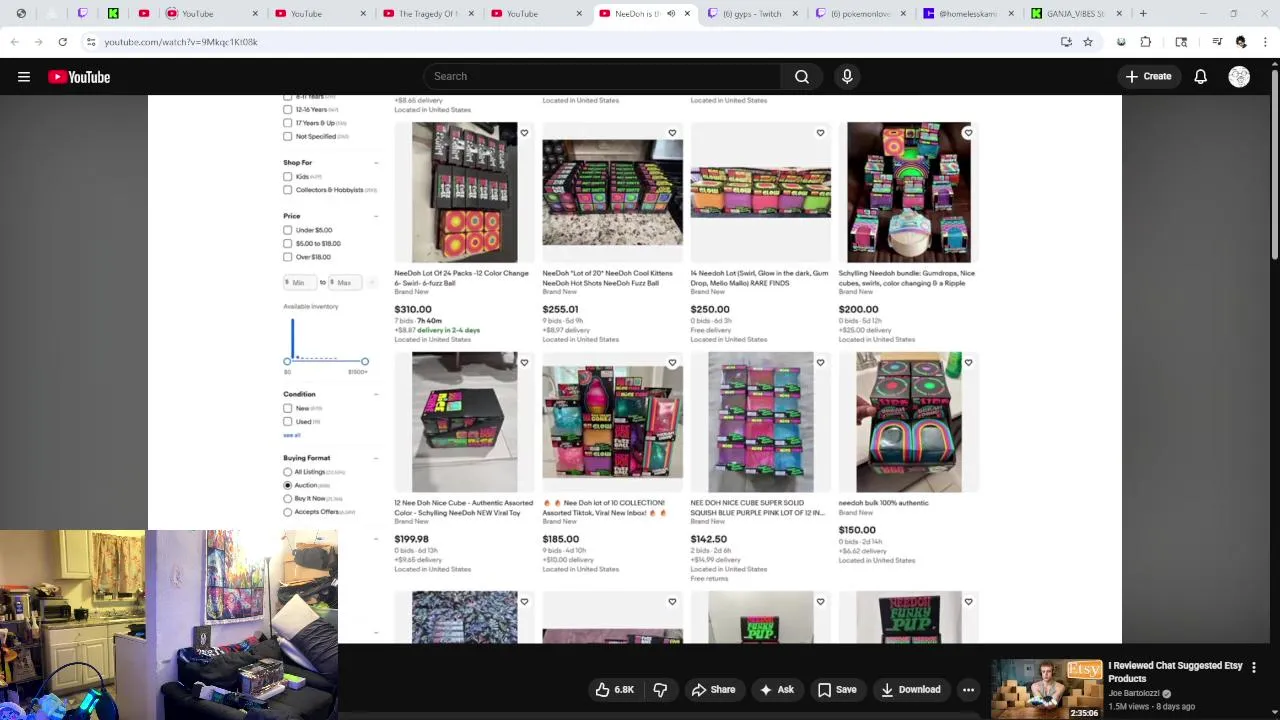Screen dimensions: 1280x720
Task: Check the Not Specified age filter
Action: pyautogui.click(x=288, y=136)
